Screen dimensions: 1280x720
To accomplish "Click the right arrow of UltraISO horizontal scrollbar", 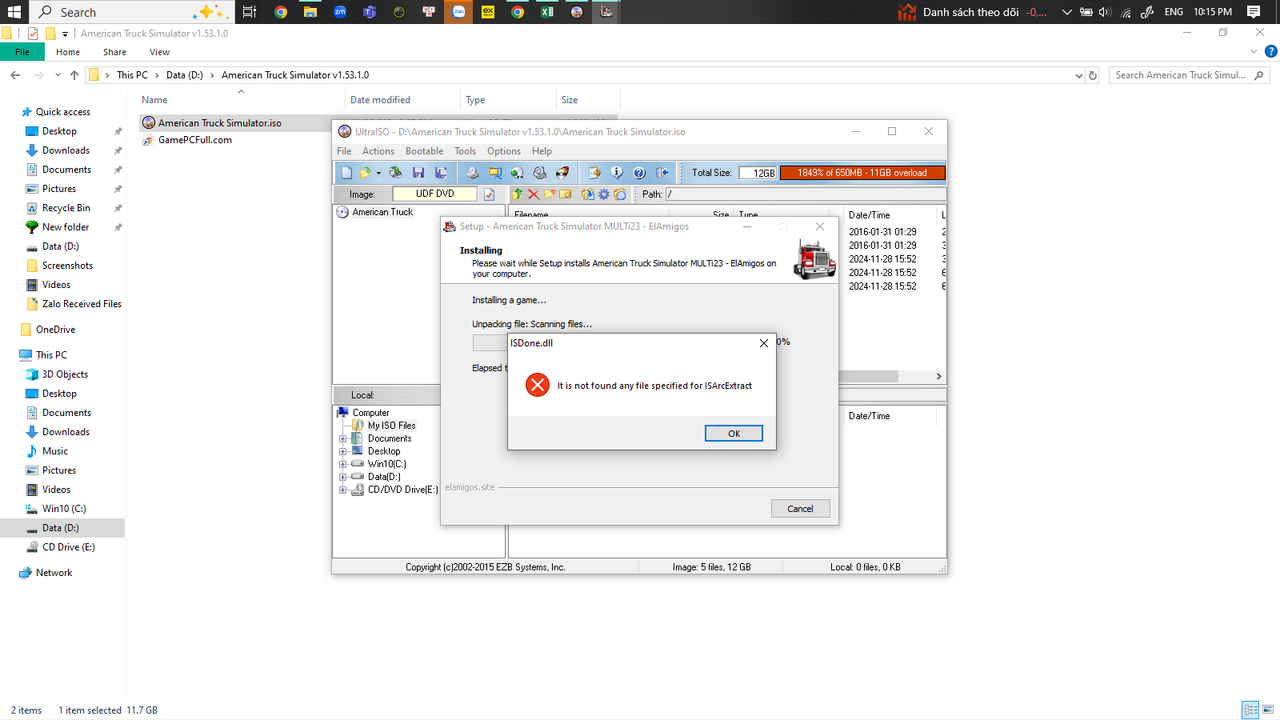I will pos(939,377).
